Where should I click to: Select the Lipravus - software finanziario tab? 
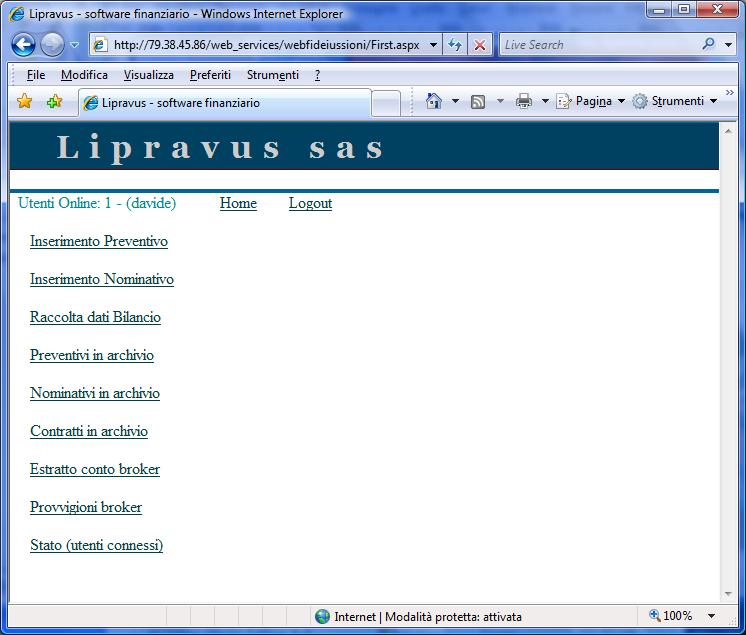click(x=225, y=103)
